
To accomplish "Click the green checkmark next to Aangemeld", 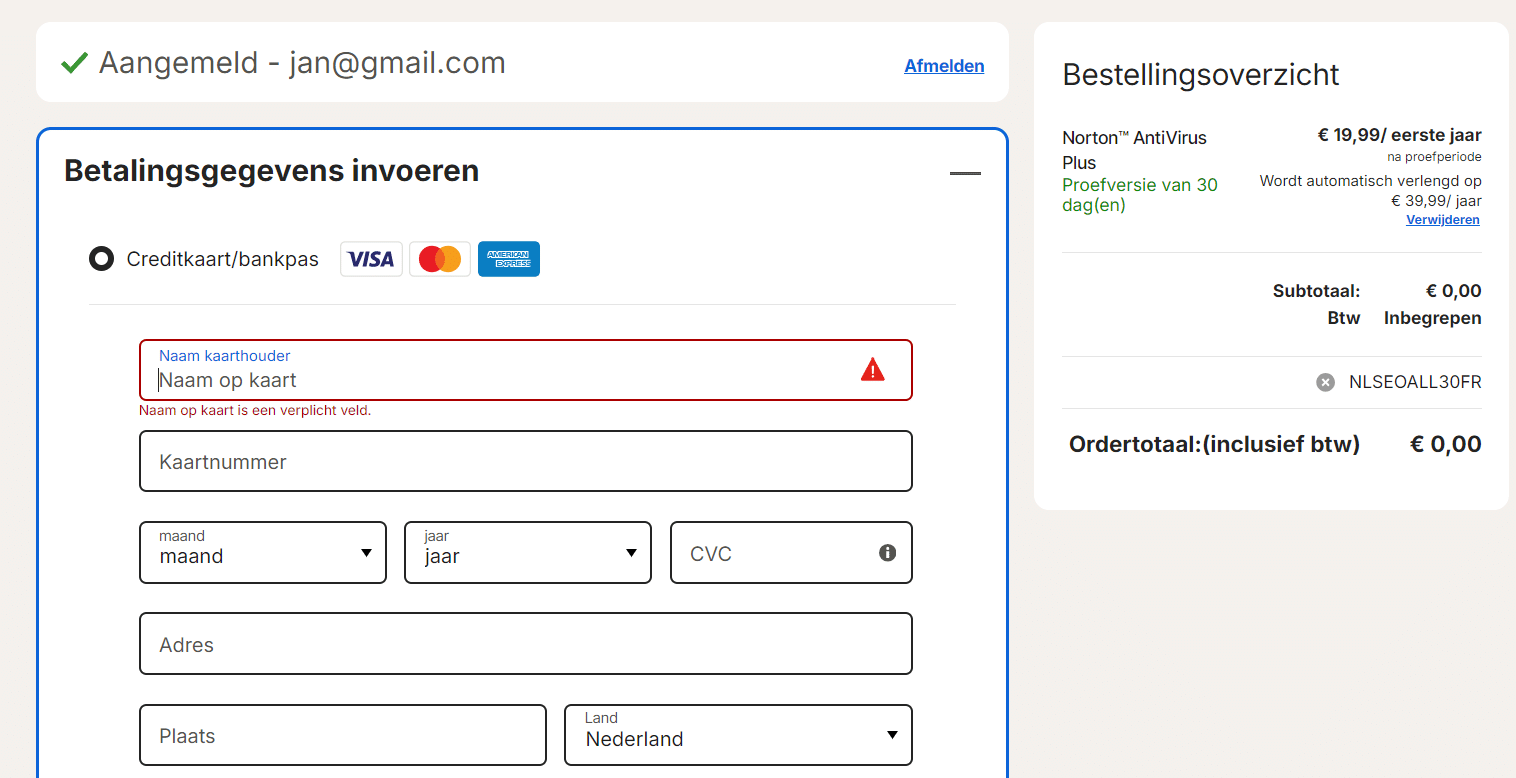I will point(74,63).
